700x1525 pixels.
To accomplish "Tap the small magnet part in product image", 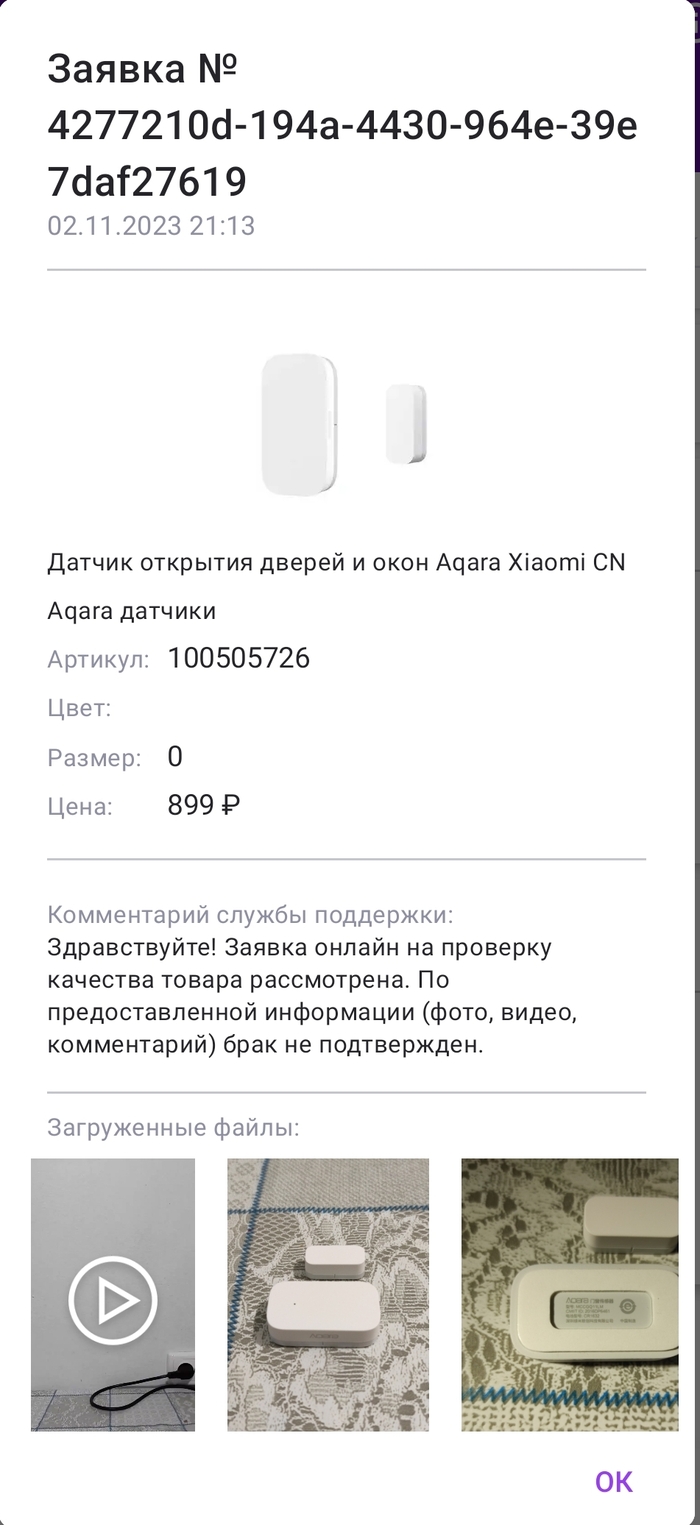I will tap(406, 424).
